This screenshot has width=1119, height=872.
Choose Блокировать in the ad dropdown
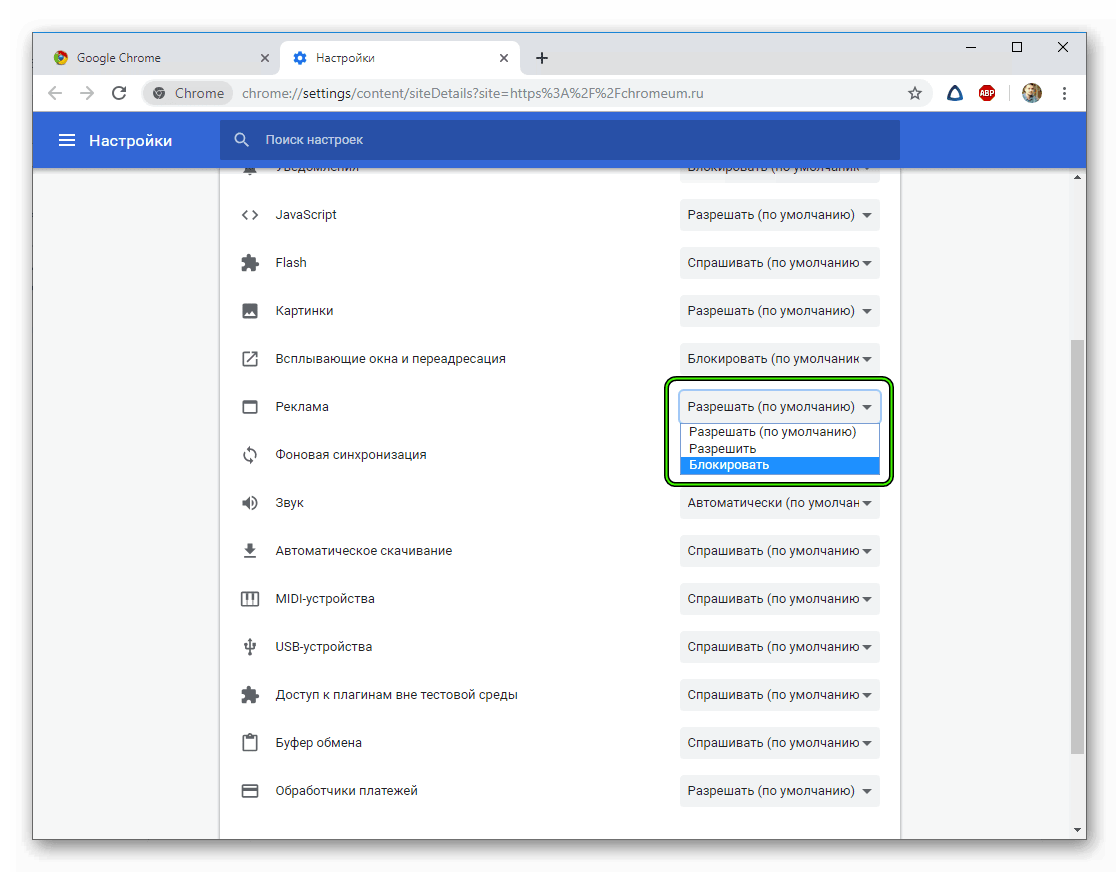pyautogui.click(x=779, y=465)
